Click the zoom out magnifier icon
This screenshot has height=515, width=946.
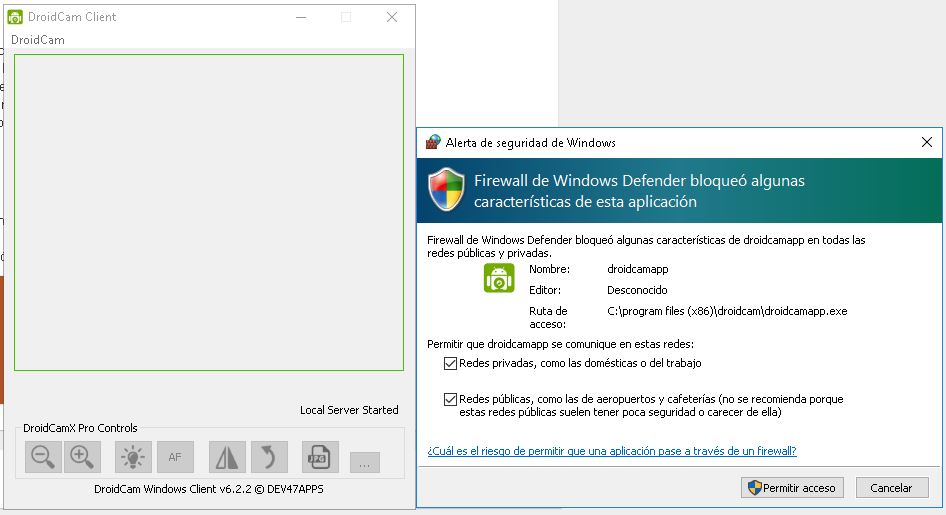(43, 457)
